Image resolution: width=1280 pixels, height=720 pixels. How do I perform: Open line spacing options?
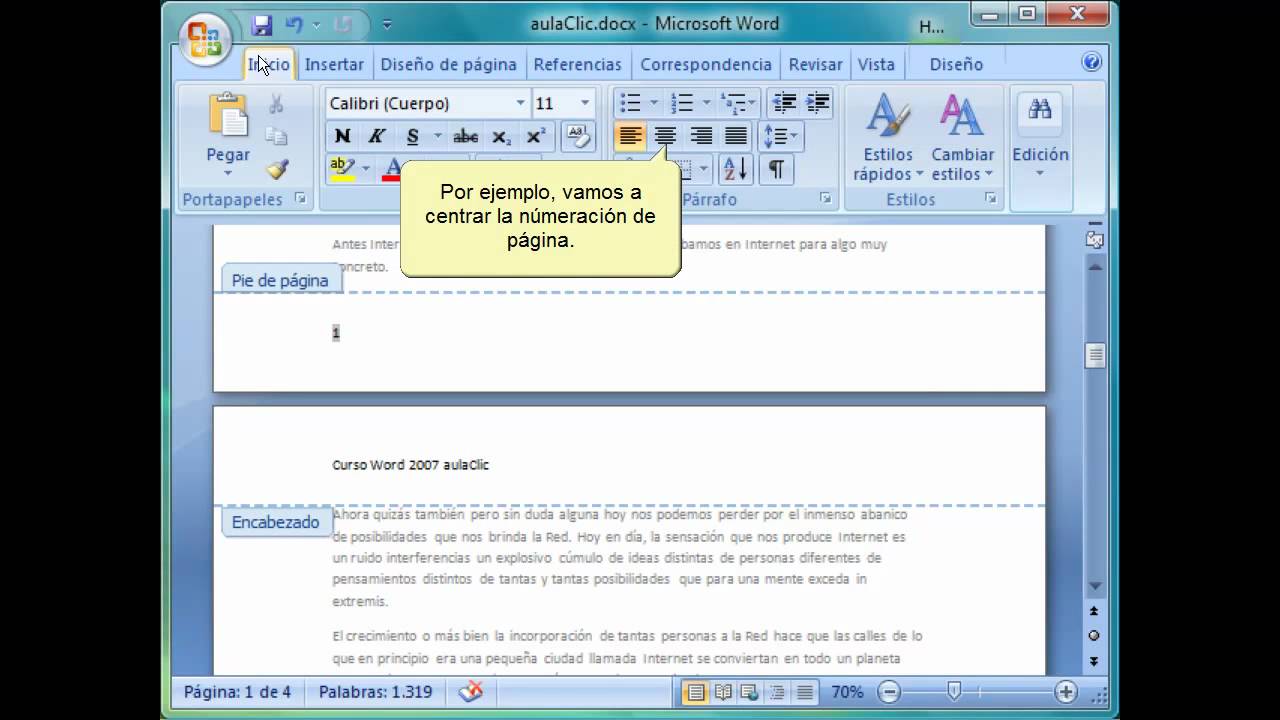781,136
